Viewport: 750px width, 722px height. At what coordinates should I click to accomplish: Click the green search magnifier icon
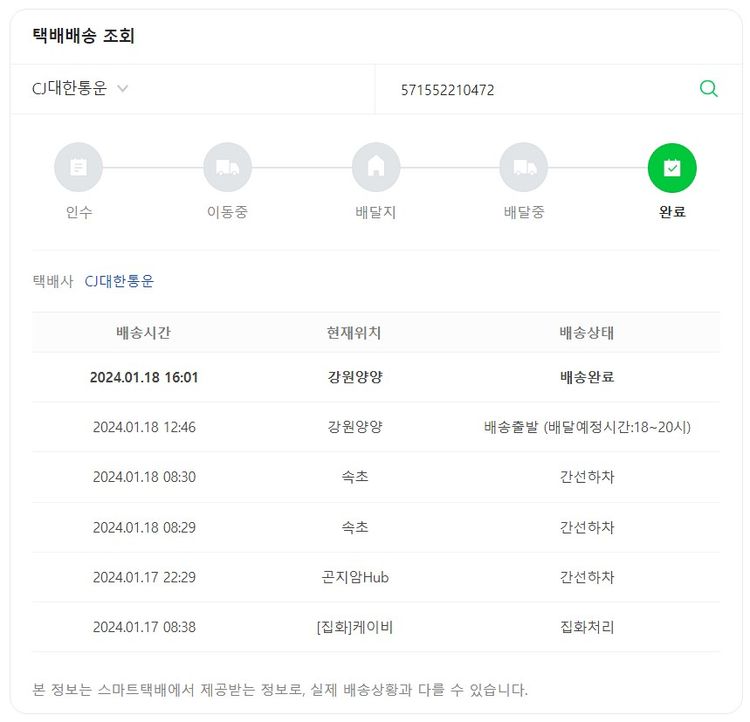(708, 89)
